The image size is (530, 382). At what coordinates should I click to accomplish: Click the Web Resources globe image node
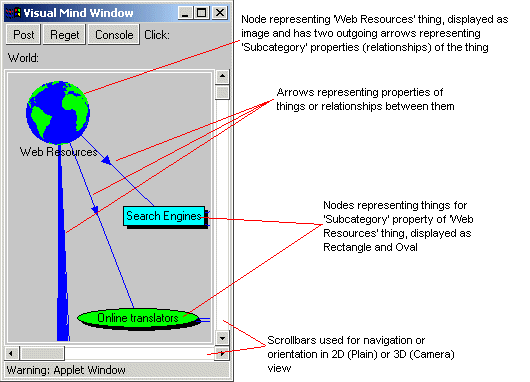(58, 112)
